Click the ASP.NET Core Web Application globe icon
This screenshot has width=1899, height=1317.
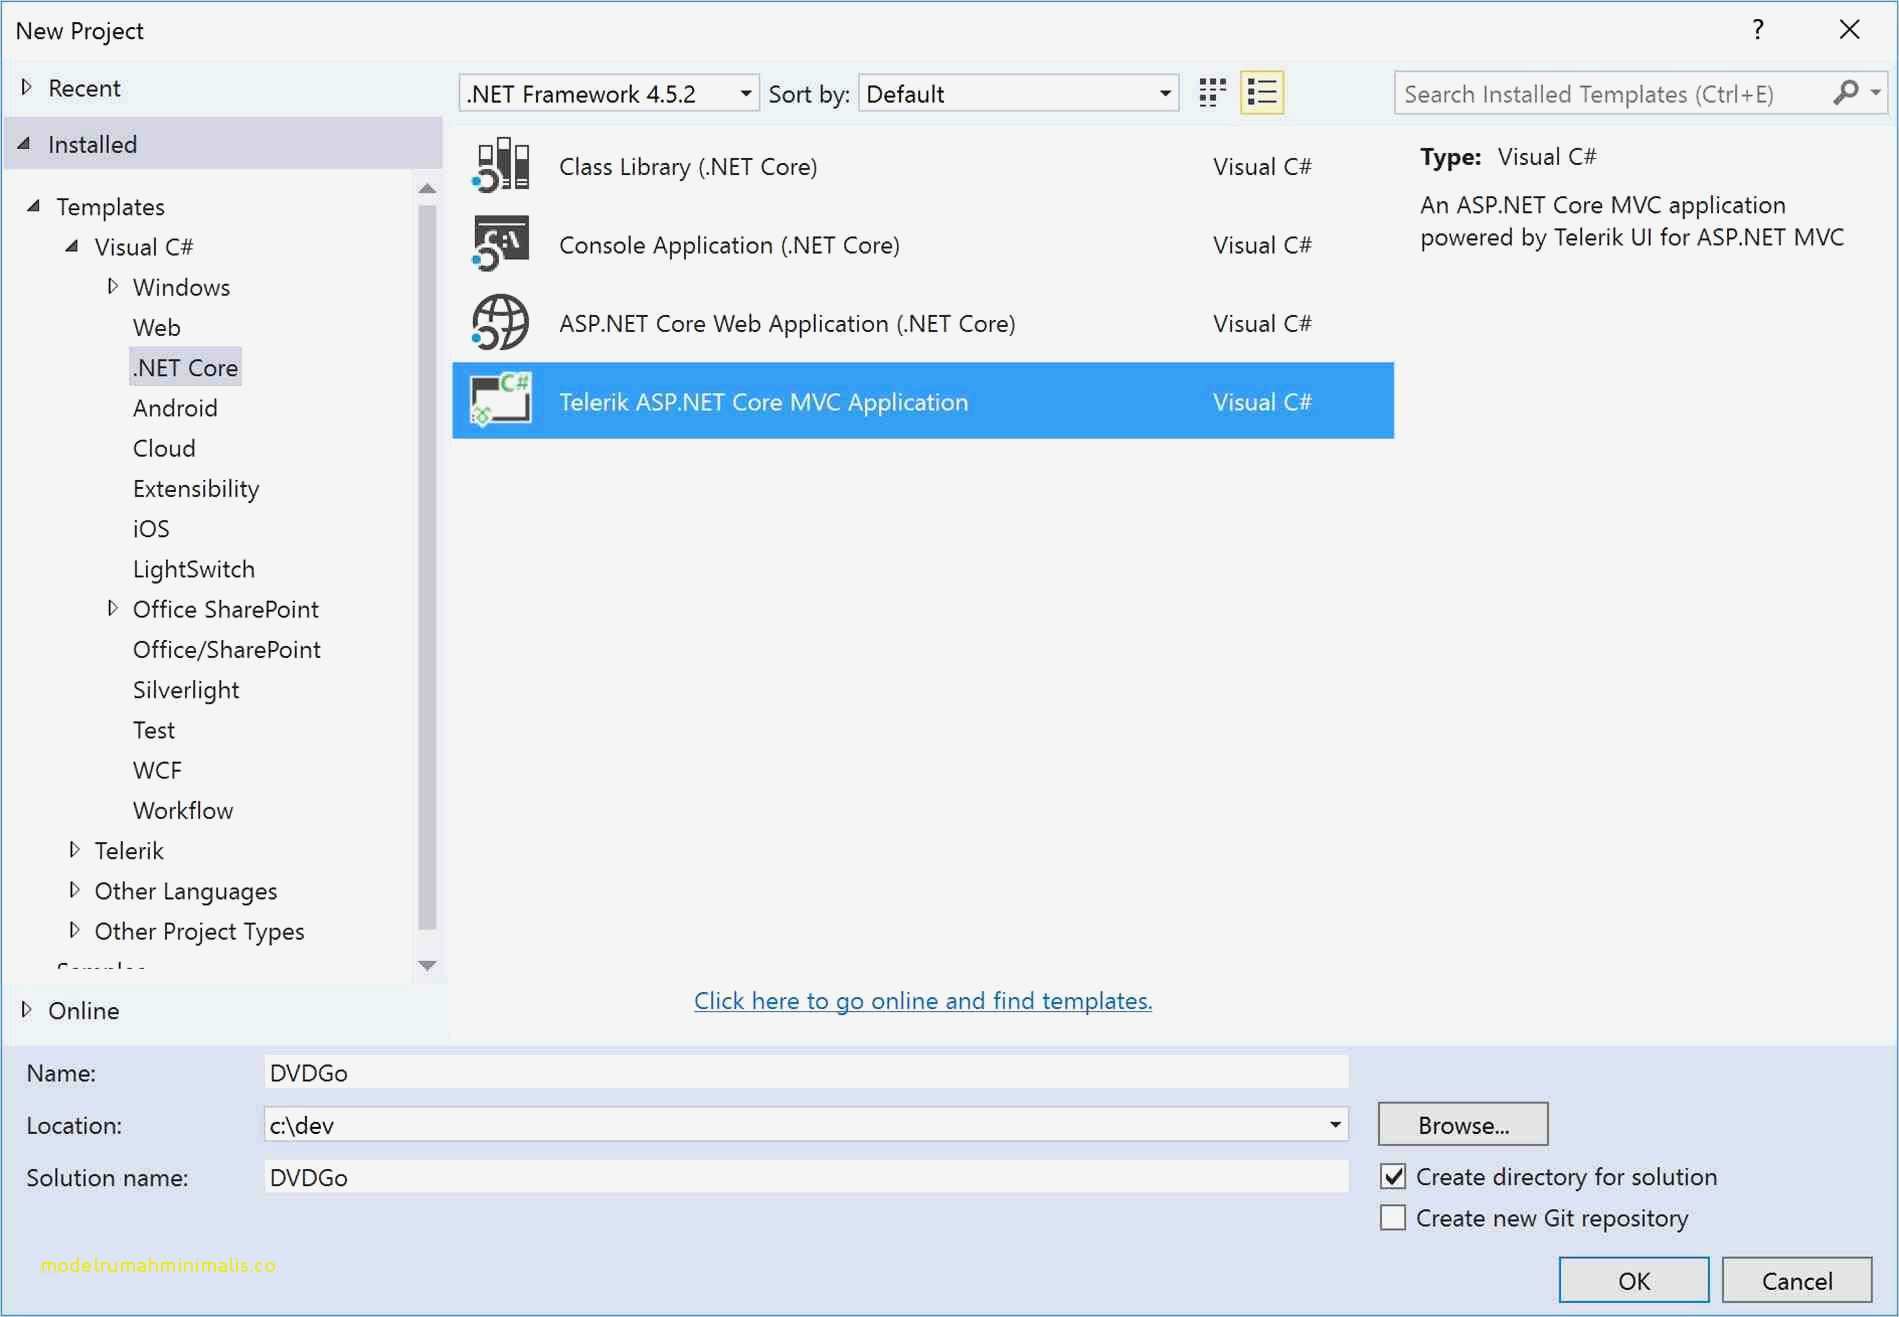(x=501, y=322)
